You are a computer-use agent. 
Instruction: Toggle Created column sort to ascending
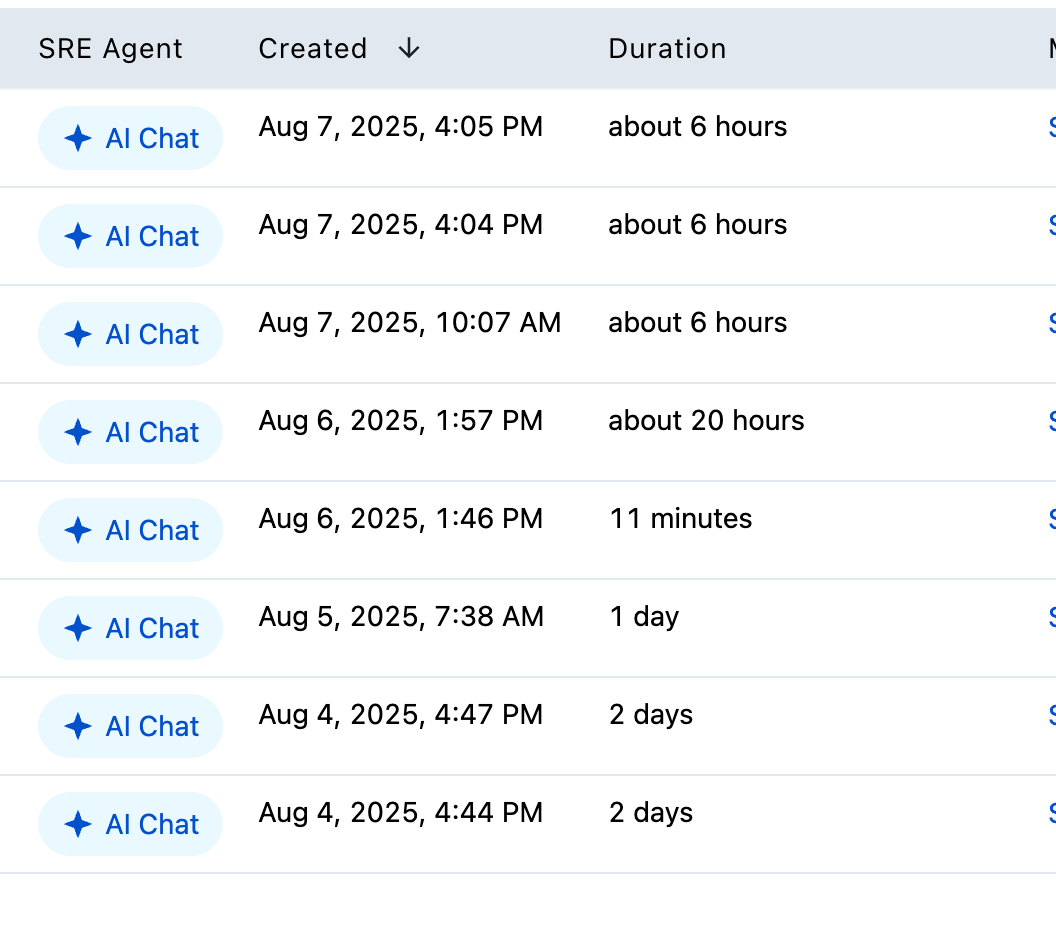(409, 47)
